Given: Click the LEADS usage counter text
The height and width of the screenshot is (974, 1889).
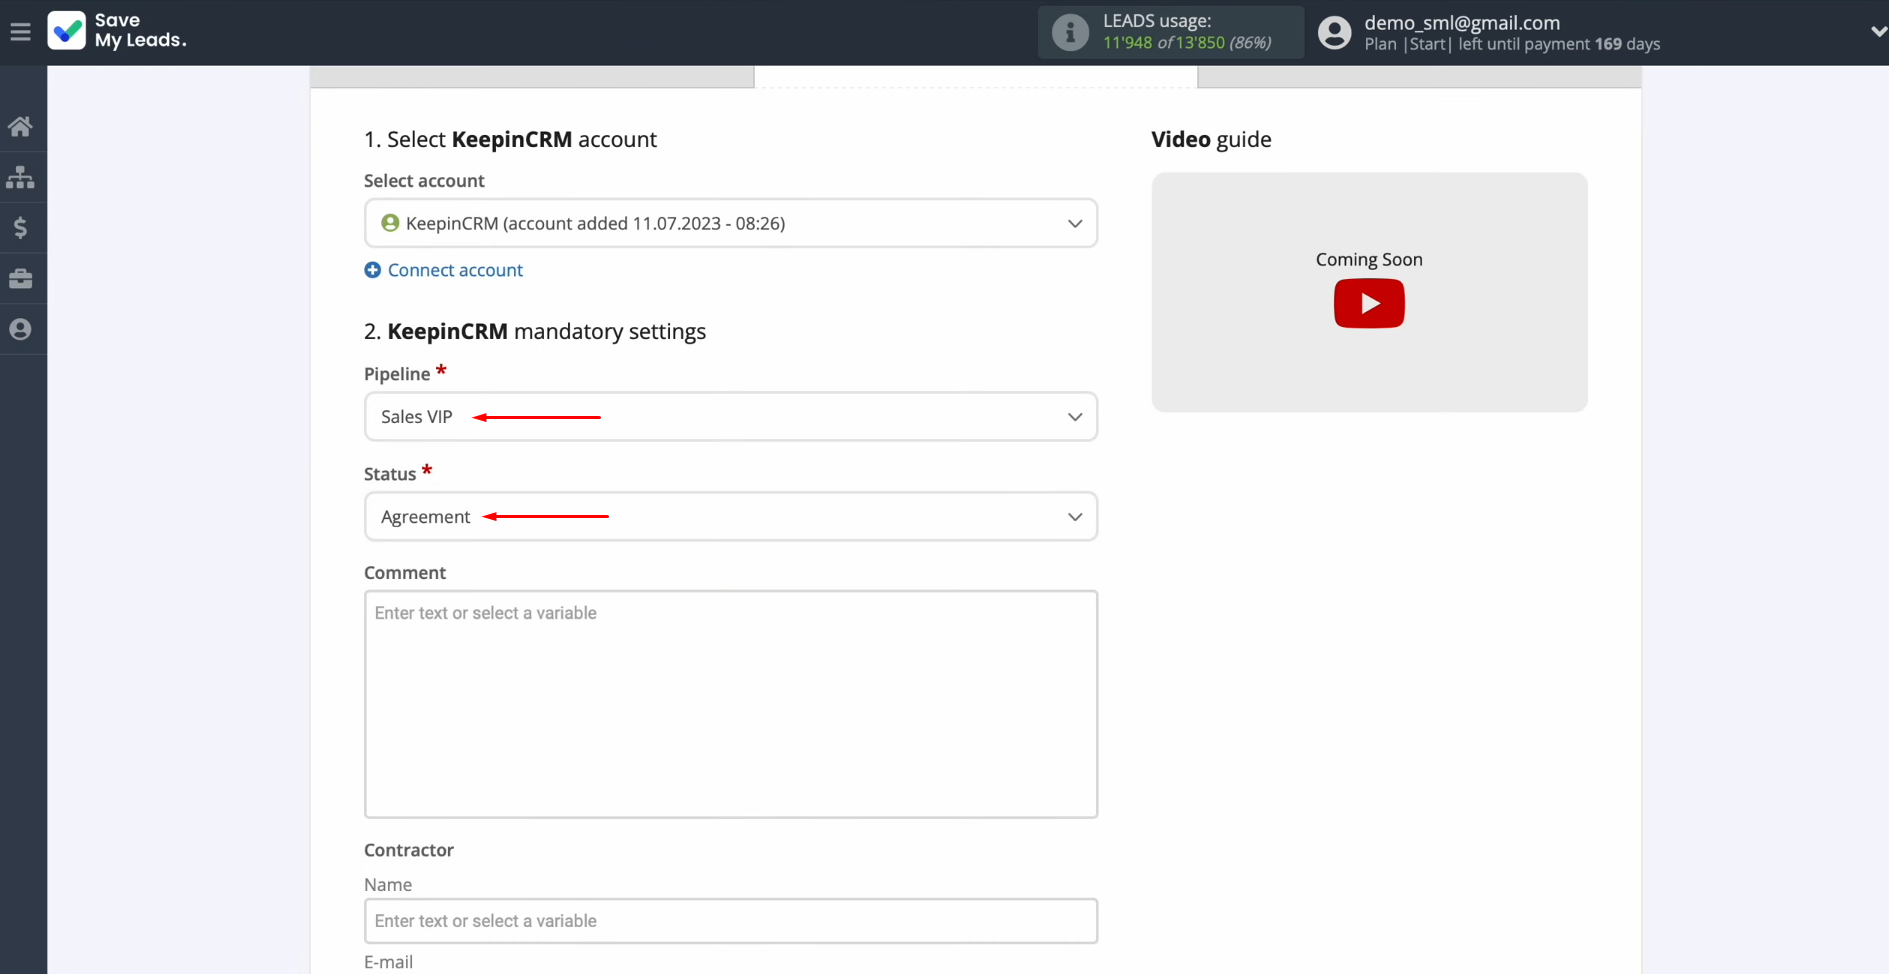Looking at the screenshot, I should [1187, 43].
